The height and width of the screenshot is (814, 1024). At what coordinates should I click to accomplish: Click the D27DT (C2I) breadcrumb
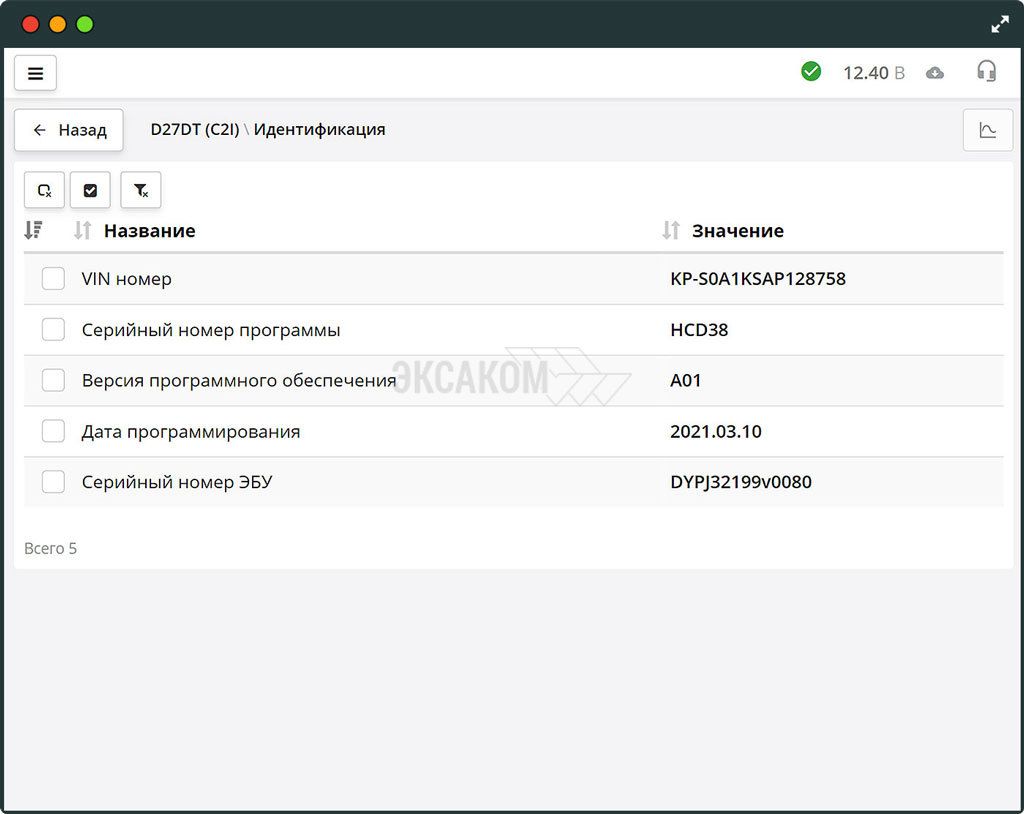[x=195, y=130]
